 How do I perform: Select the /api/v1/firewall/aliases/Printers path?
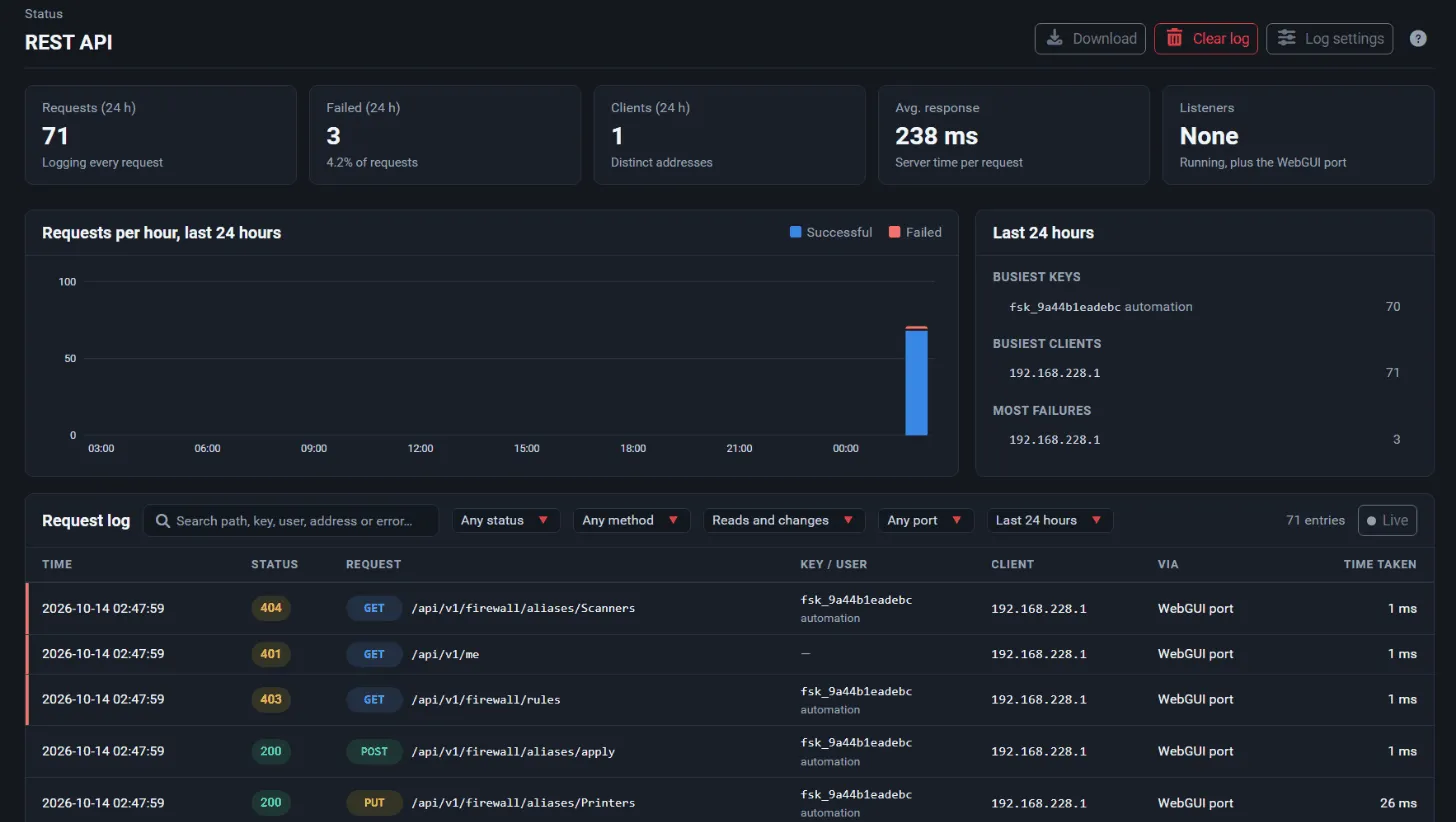(x=523, y=803)
